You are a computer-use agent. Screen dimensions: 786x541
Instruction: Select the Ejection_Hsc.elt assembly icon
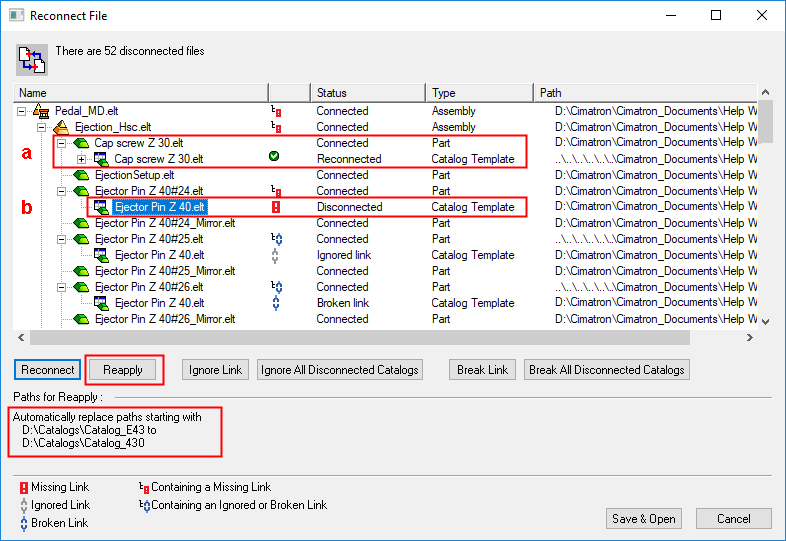click(x=61, y=127)
